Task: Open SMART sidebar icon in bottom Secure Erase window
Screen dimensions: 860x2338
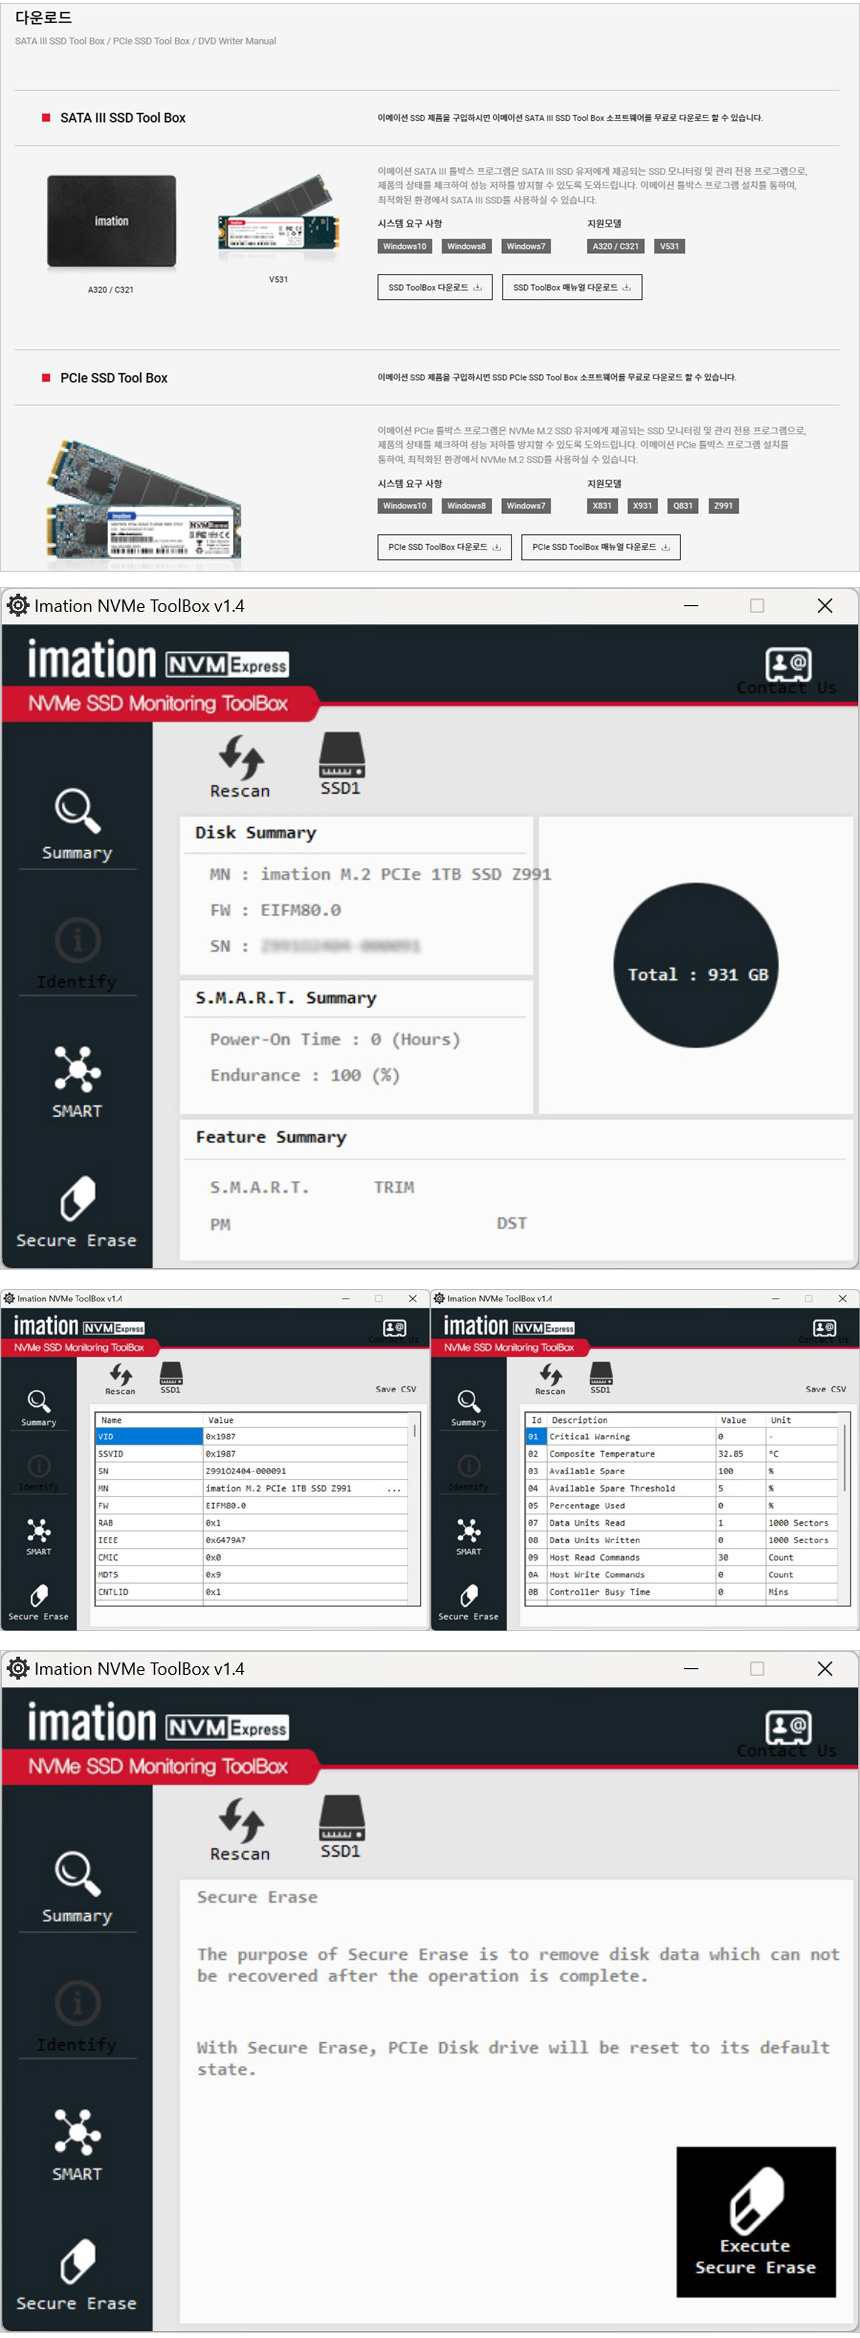Action: coord(77,2132)
